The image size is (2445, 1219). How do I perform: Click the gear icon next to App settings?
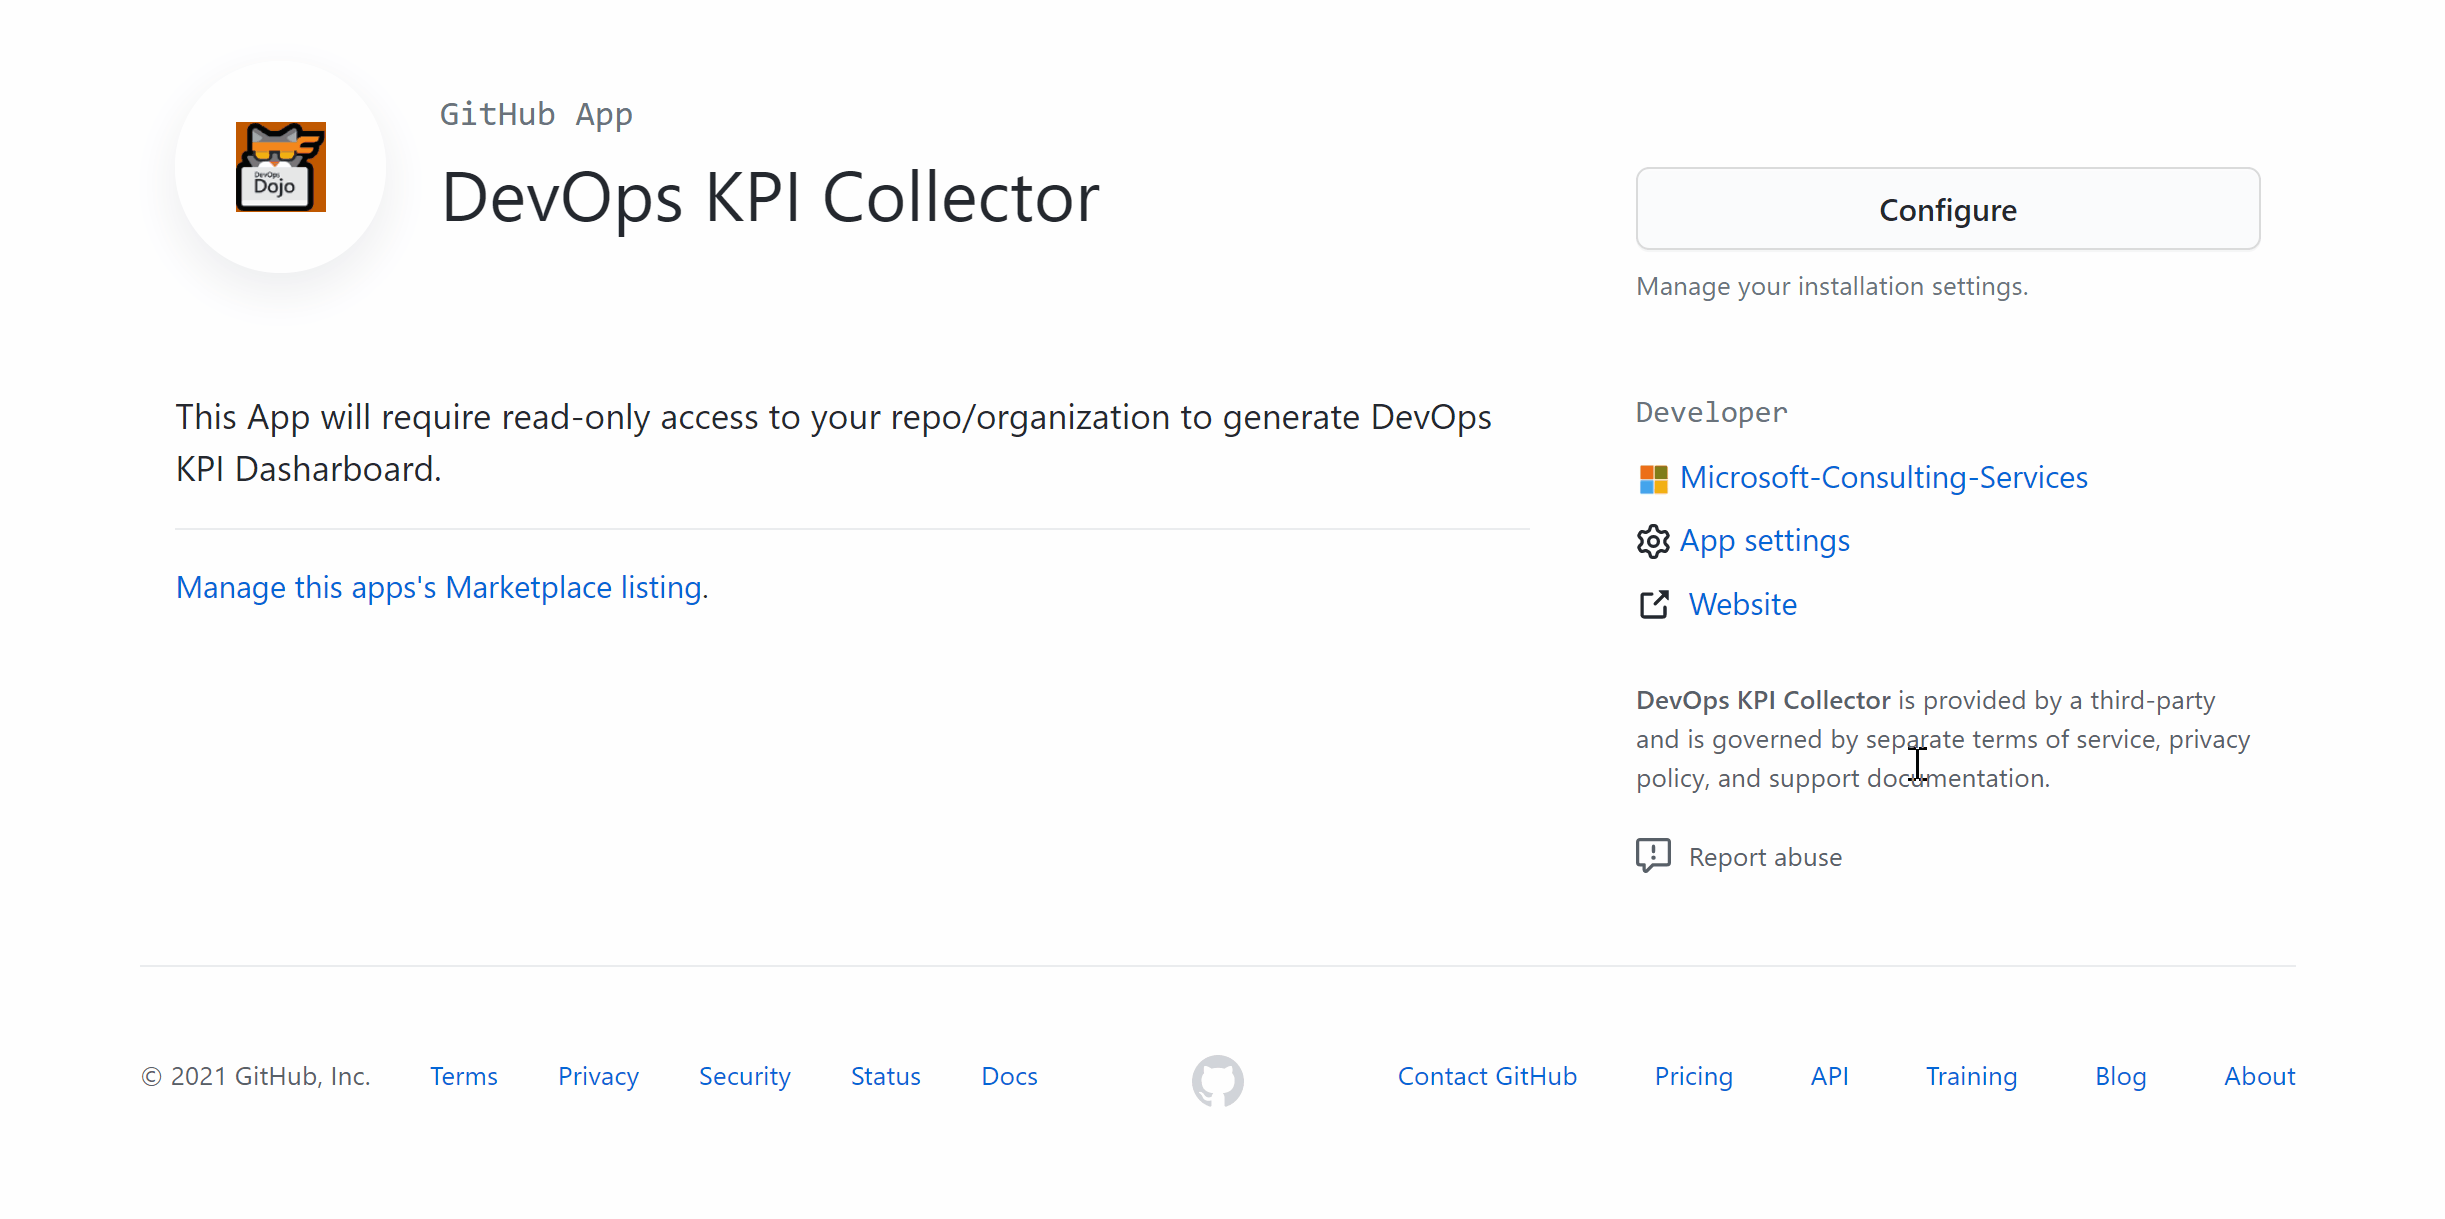[1653, 541]
